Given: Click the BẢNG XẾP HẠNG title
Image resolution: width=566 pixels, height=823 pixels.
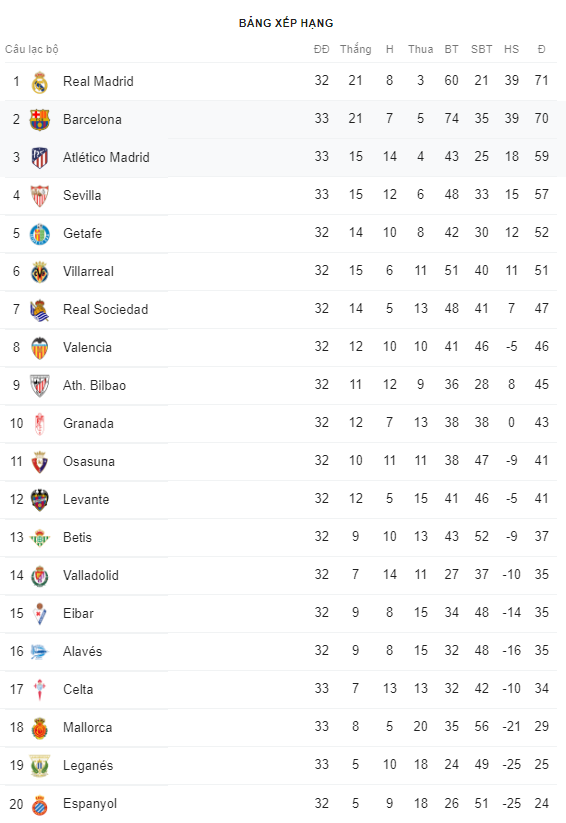Looking at the screenshot, I should 286,23.
